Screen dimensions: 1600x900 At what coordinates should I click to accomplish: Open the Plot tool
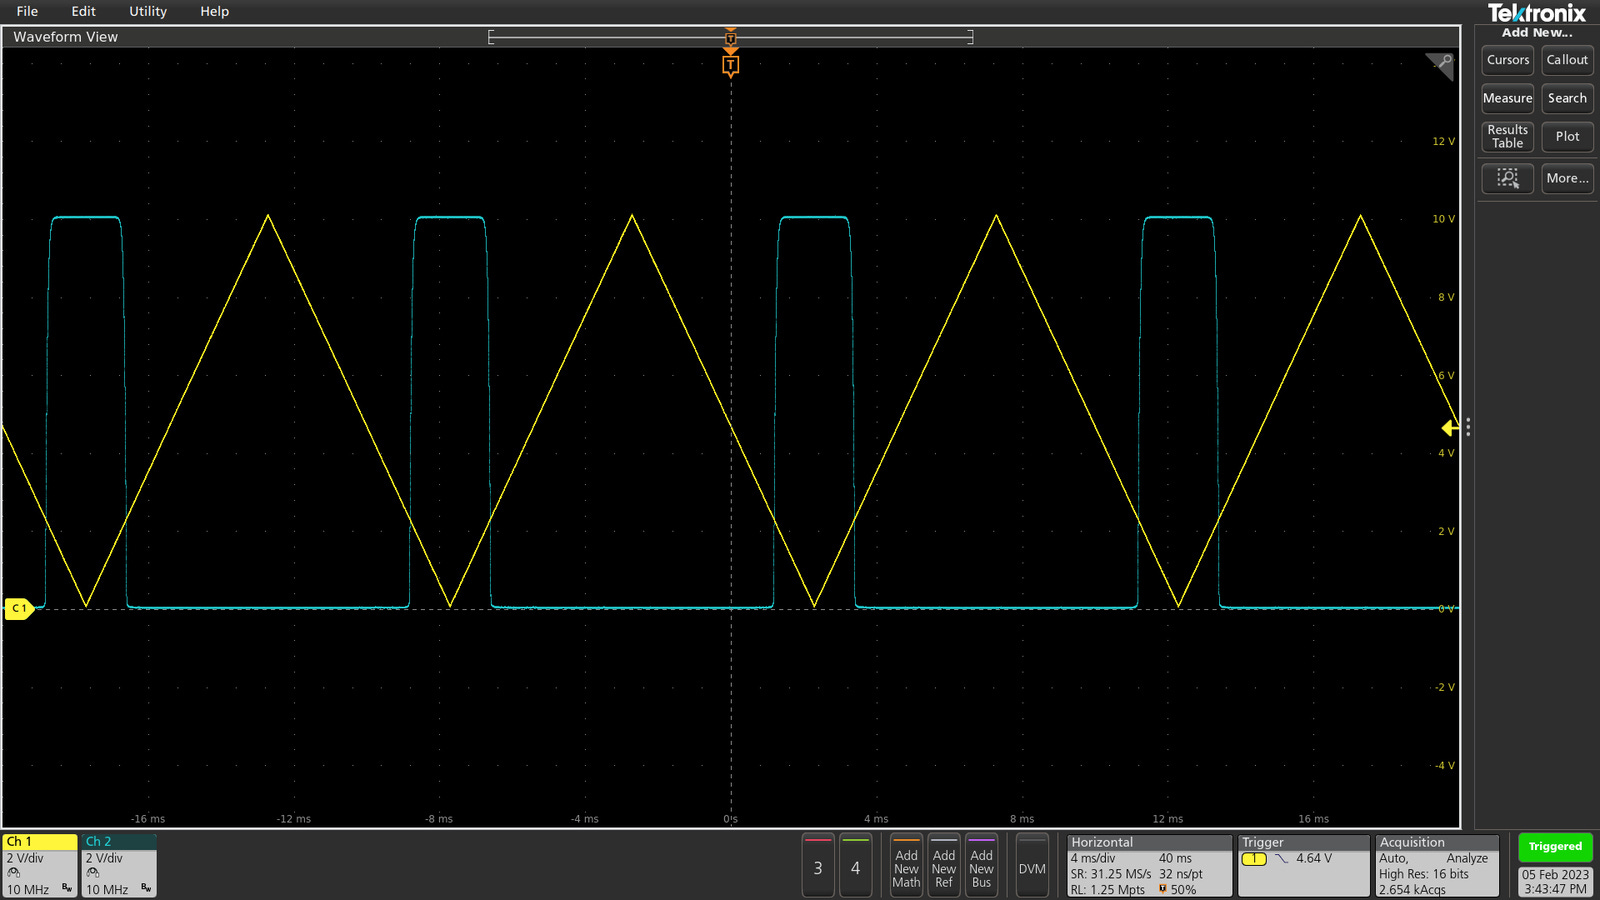(x=1567, y=136)
